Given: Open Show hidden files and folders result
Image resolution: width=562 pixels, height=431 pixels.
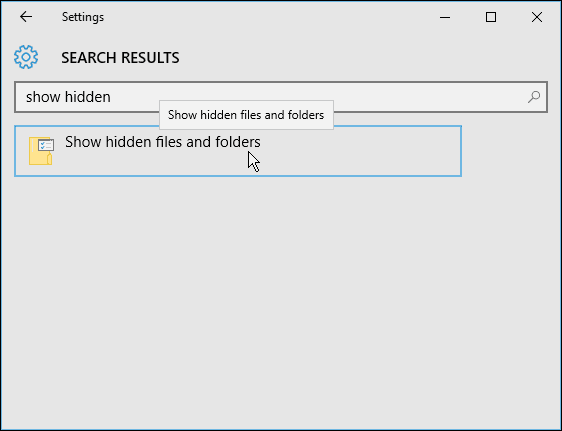Looking at the screenshot, I should pyautogui.click(x=163, y=142).
